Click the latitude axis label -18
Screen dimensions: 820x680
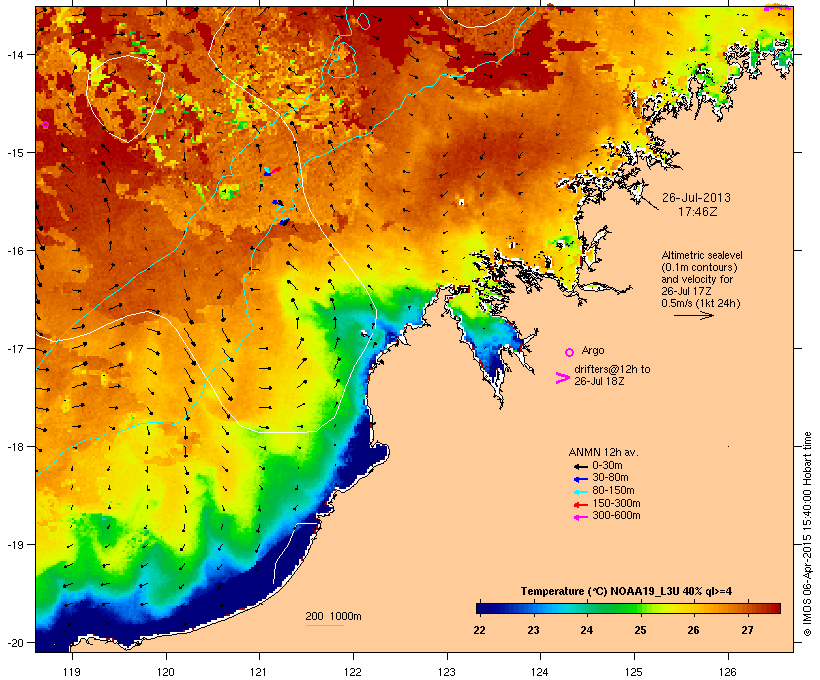(x=14, y=447)
